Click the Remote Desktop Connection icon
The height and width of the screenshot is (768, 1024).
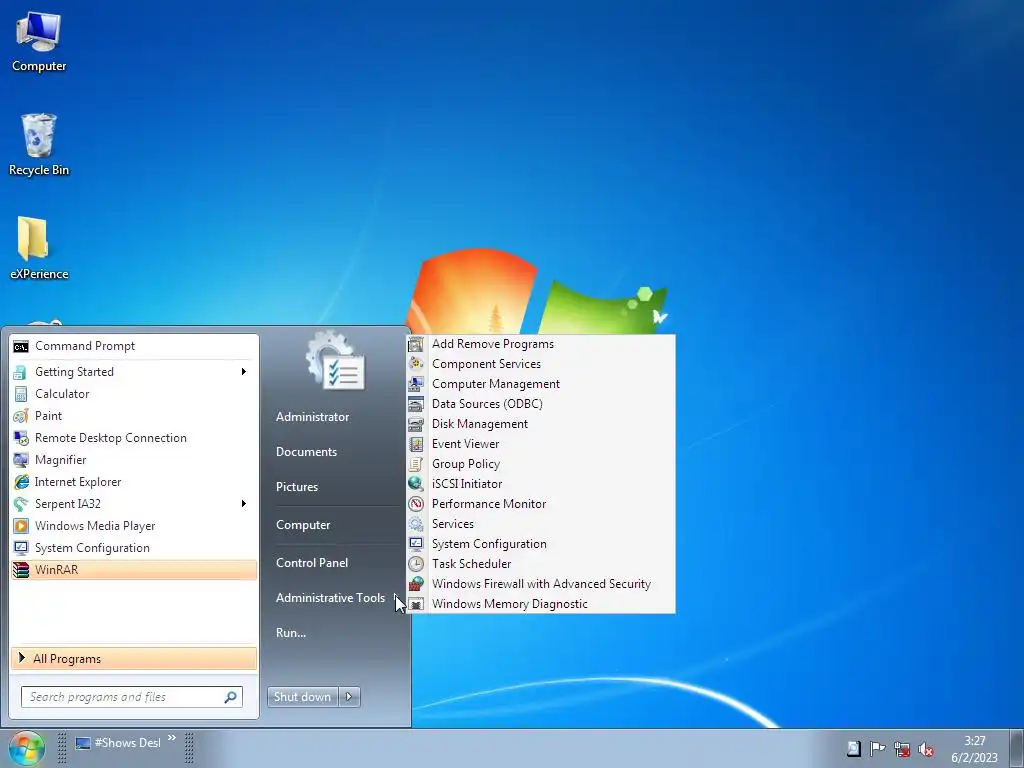tap(21, 438)
